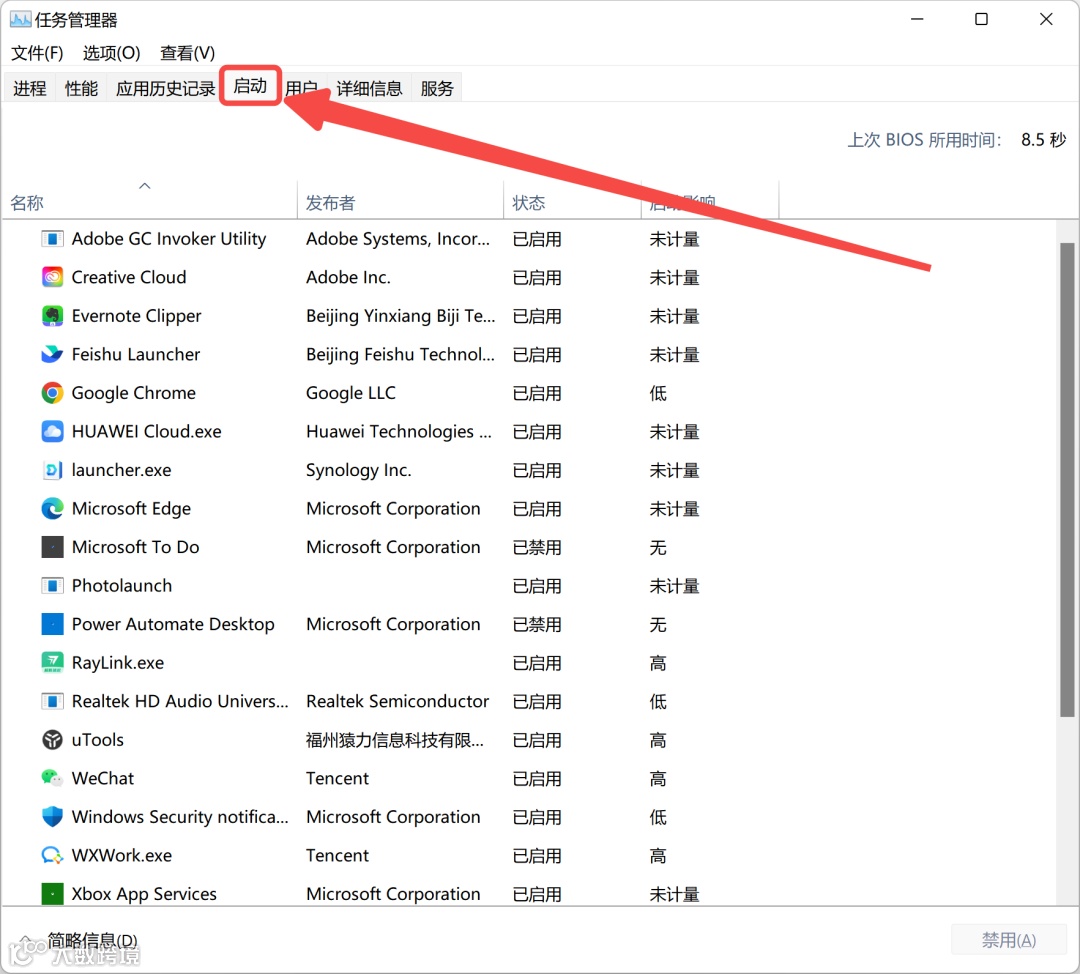
Task: Click the 8.5 秒 BIOS time value
Action: (x=1043, y=140)
